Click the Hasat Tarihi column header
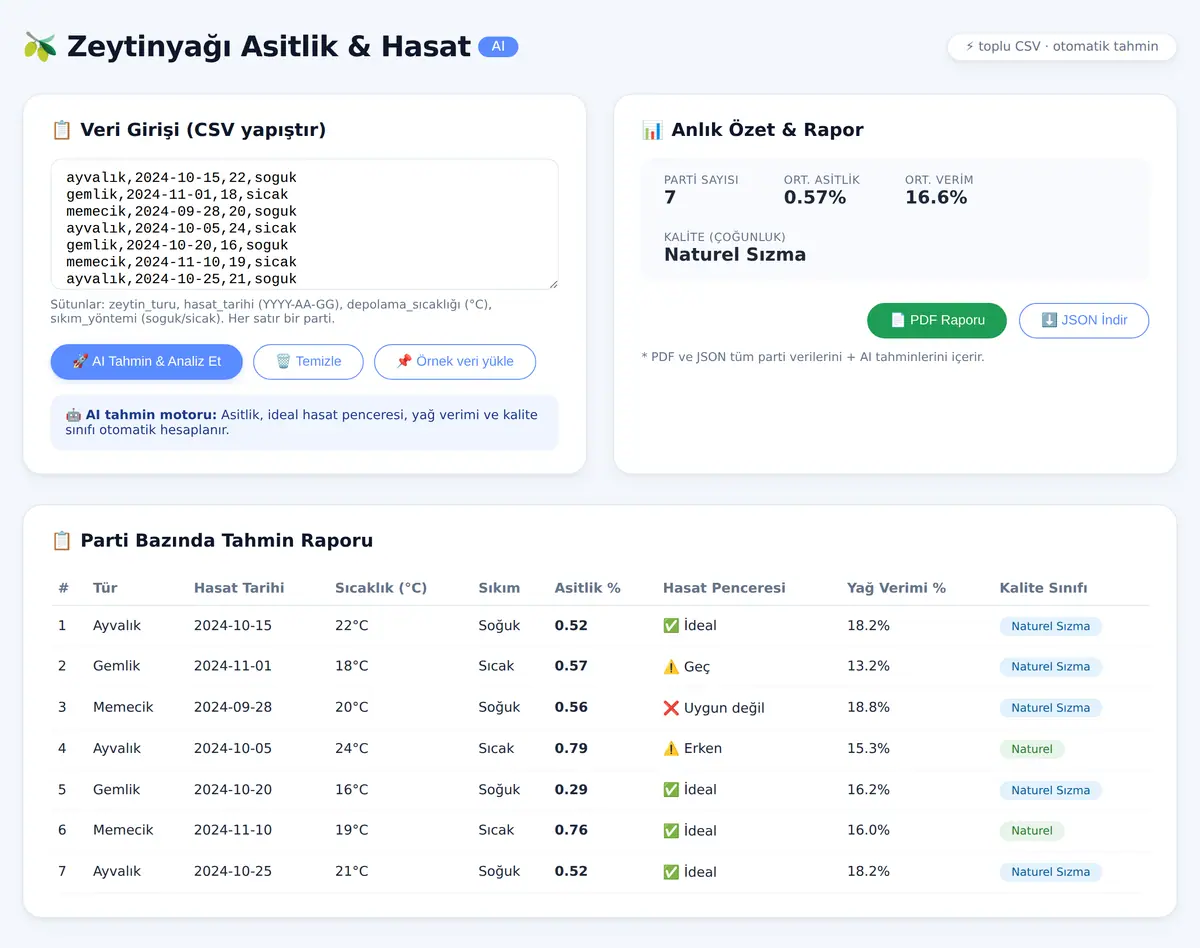 (239, 588)
